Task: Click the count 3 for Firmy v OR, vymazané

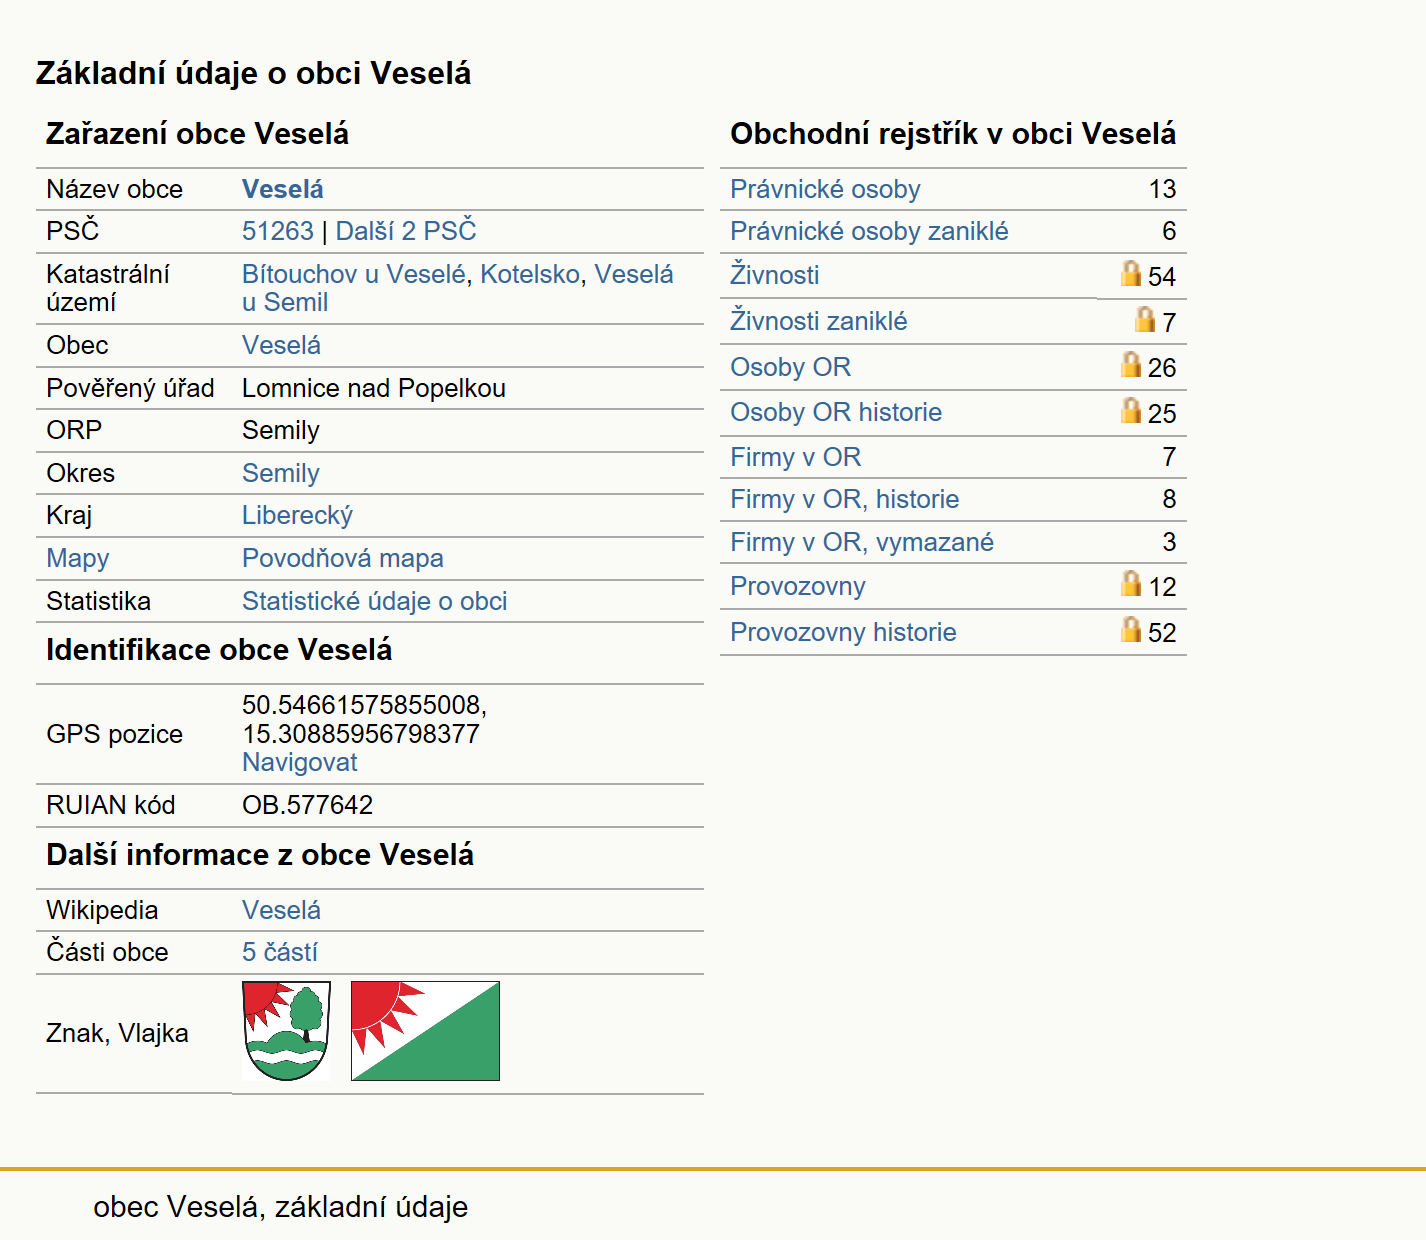Action: tap(1169, 542)
